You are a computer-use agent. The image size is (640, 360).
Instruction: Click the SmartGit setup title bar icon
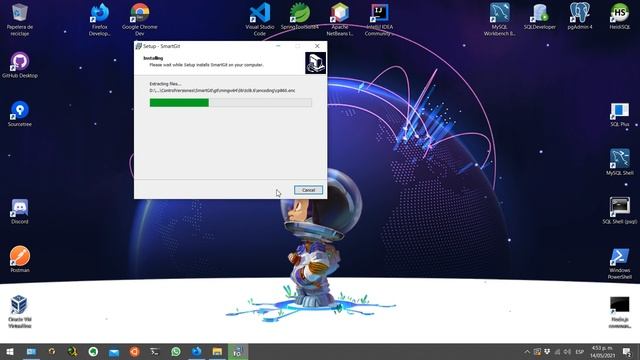139,46
